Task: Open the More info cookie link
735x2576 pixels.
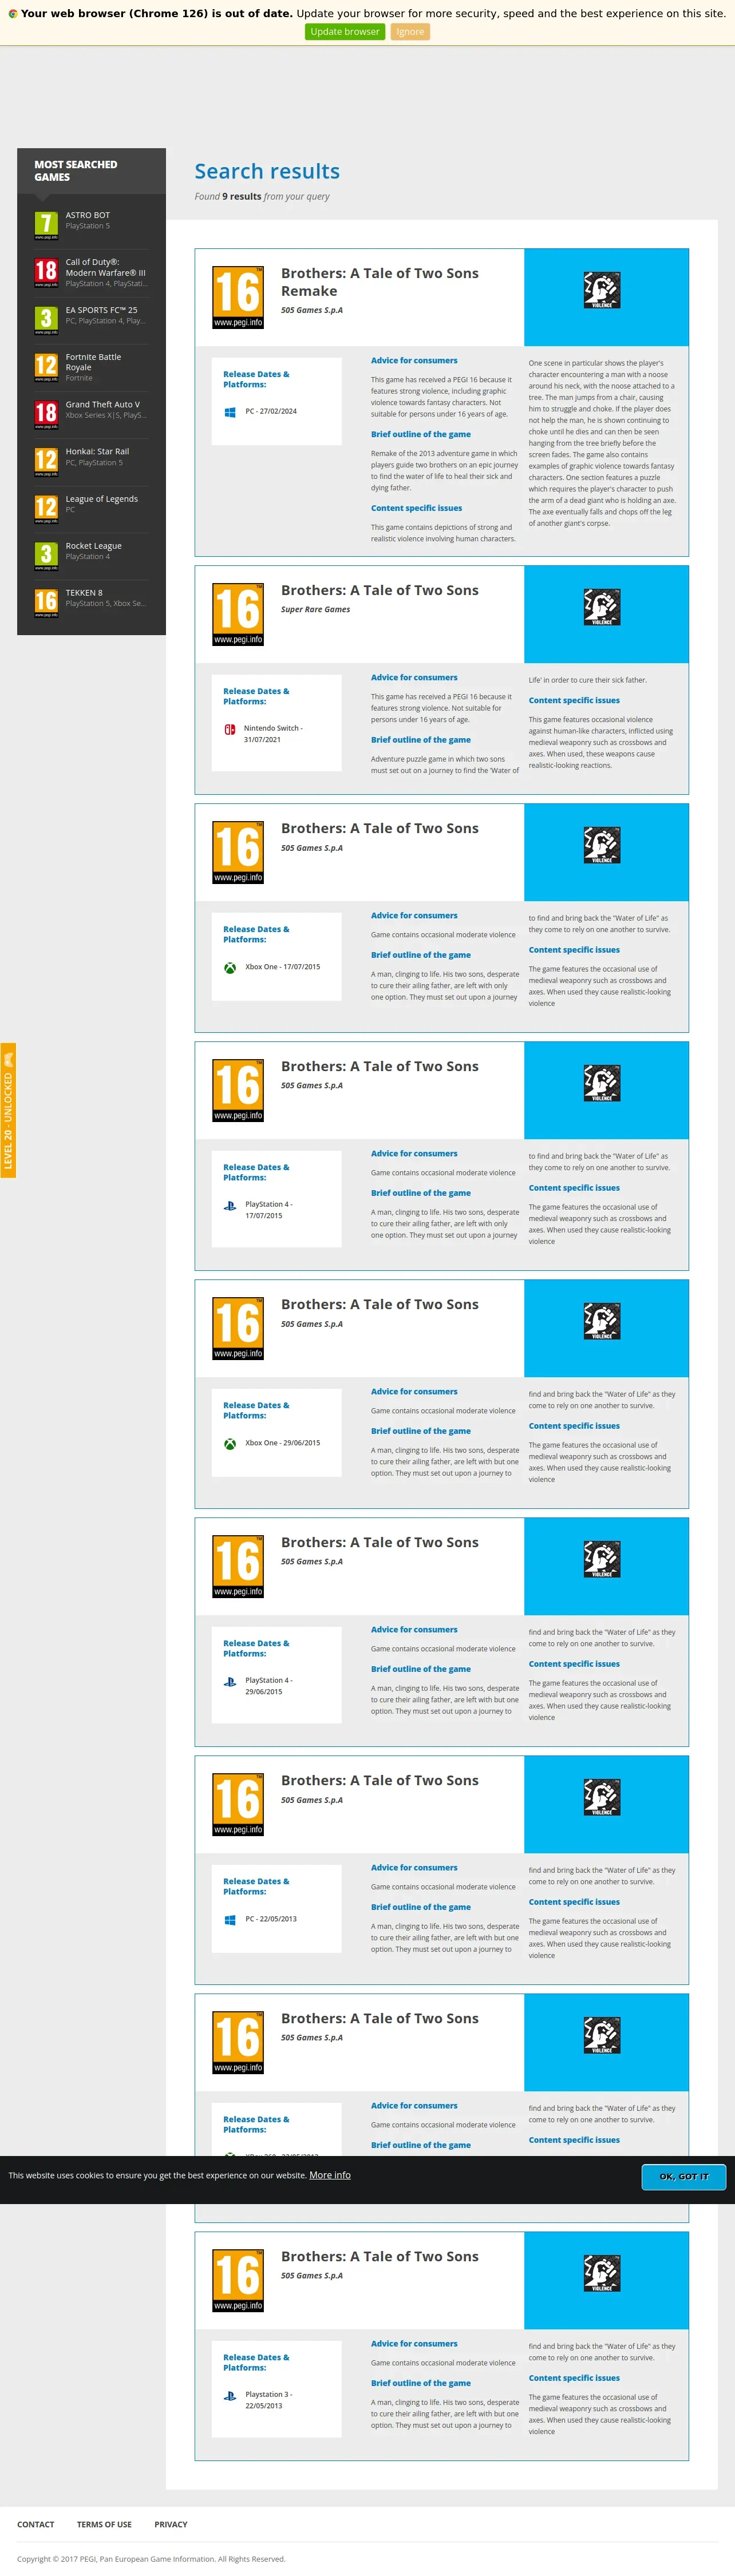Action: pos(330,2175)
